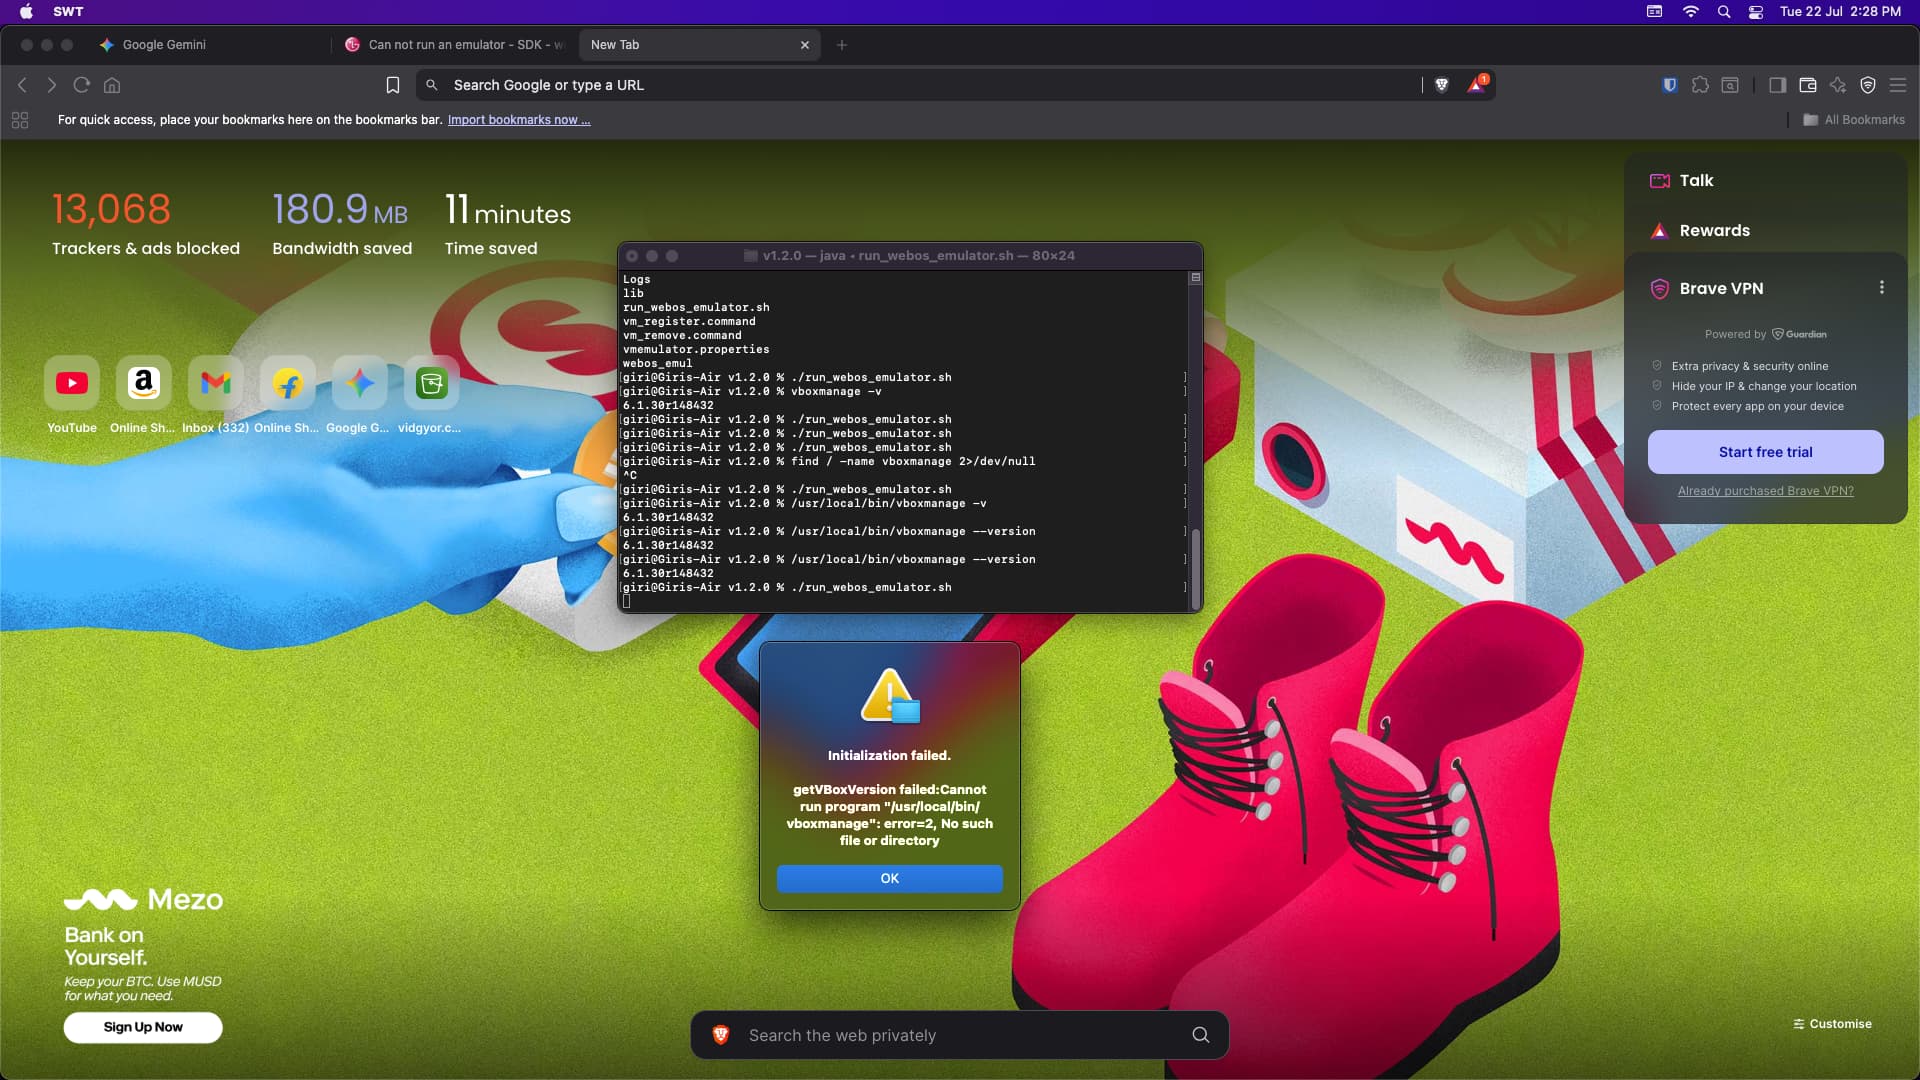Click Import bookmarks now link
1920x1080 pixels.
pyautogui.click(x=518, y=120)
